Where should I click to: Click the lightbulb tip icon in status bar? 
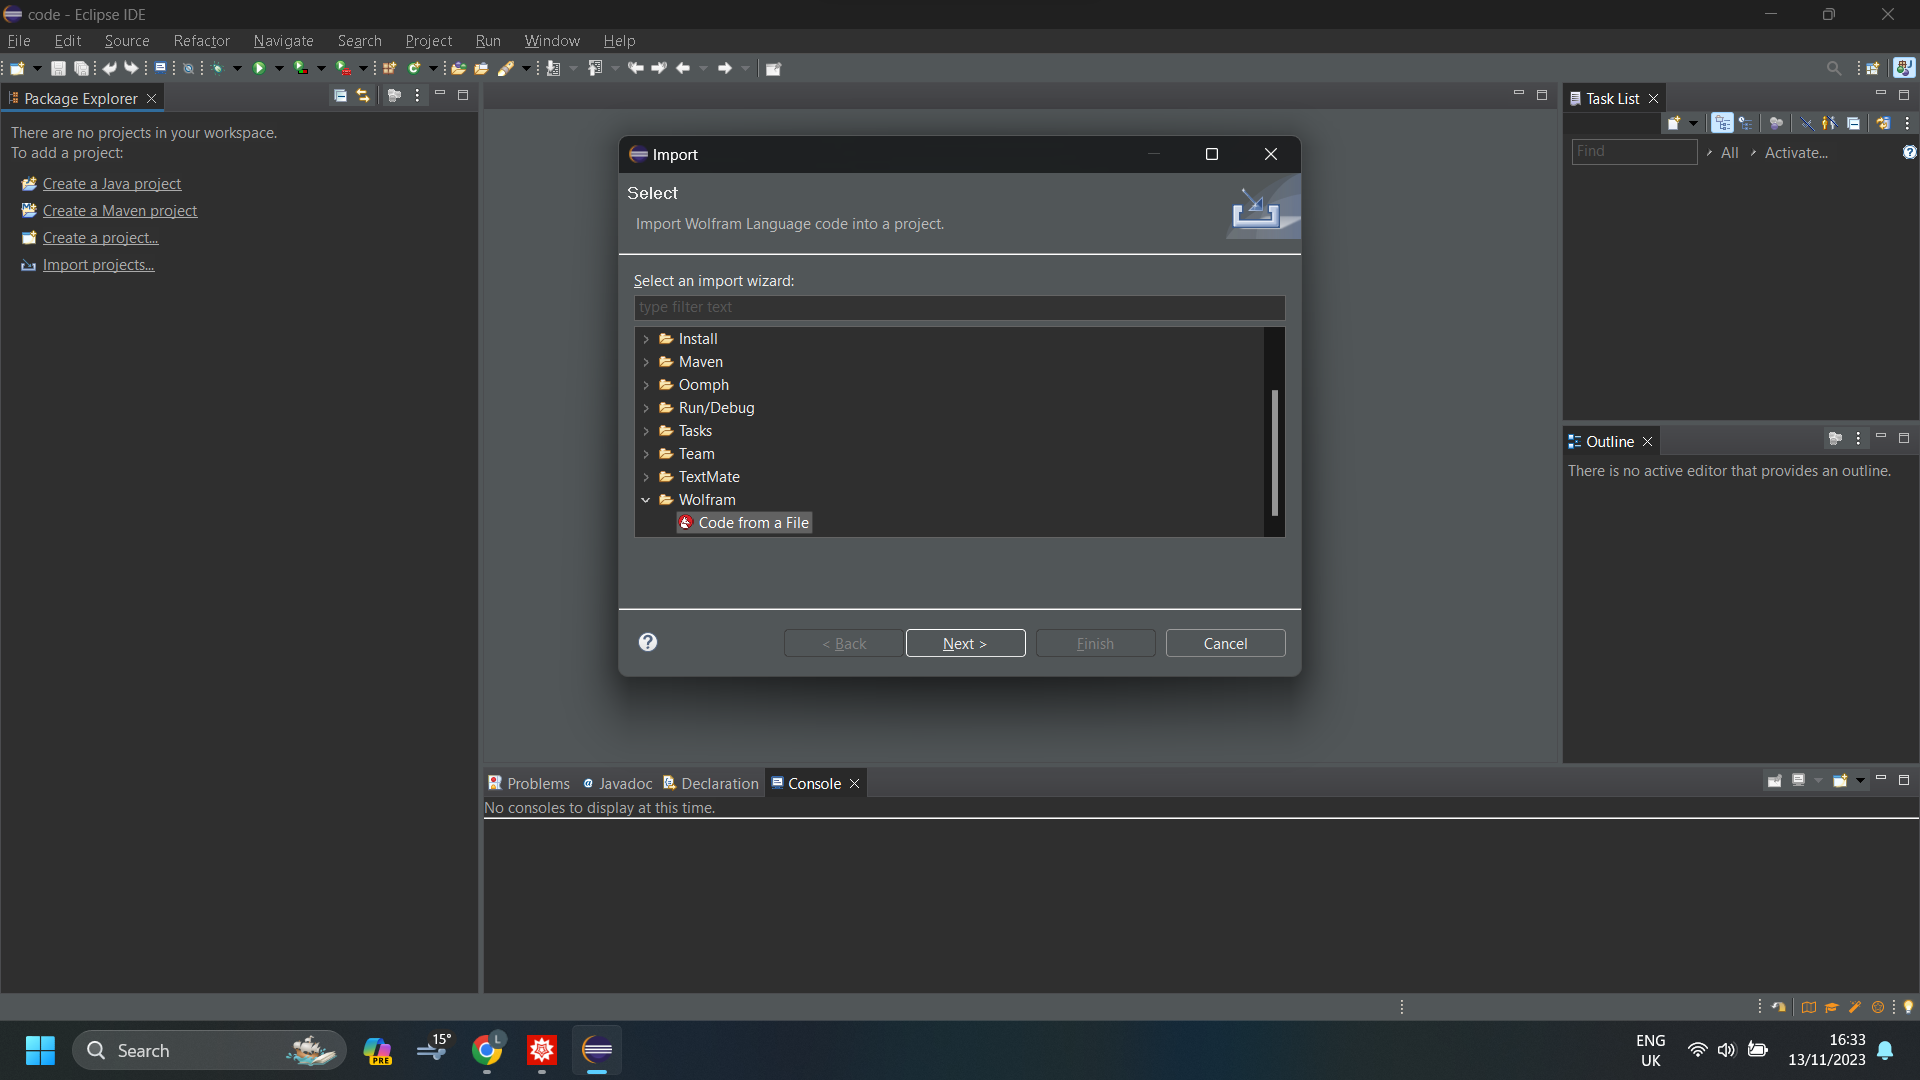(1908, 1007)
